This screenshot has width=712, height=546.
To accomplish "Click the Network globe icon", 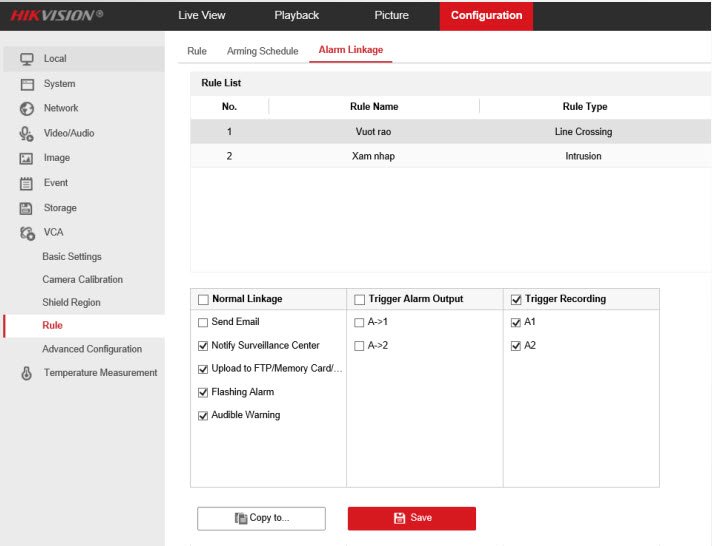I will [27, 109].
